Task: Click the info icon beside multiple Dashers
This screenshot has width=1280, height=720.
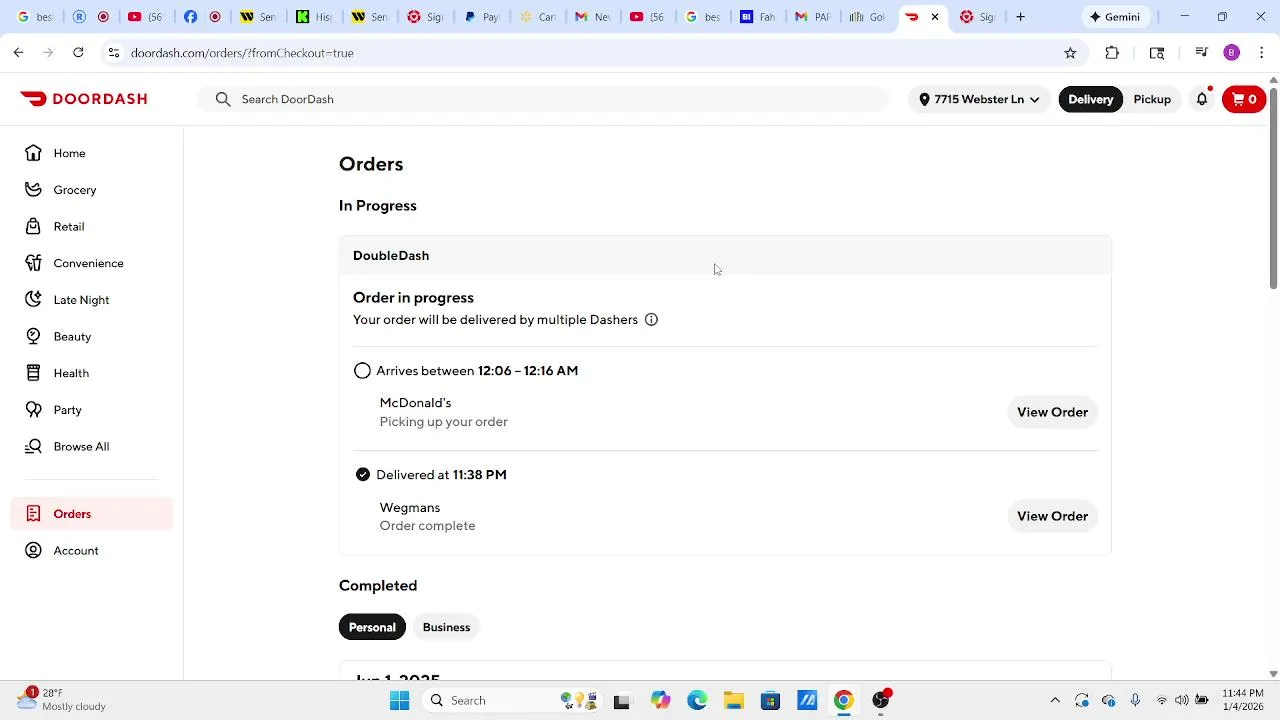Action: tap(651, 320)
